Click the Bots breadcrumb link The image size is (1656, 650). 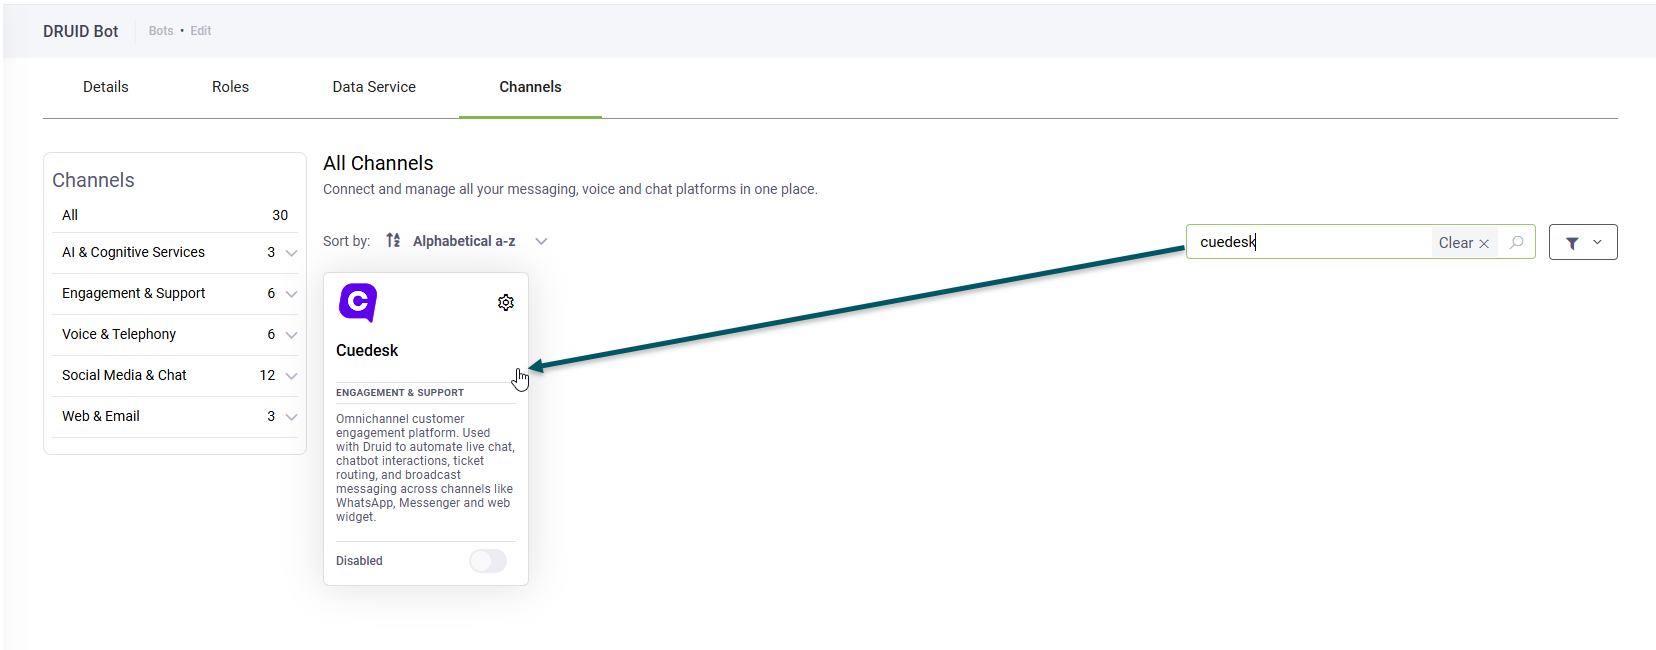tap(161, 31)
